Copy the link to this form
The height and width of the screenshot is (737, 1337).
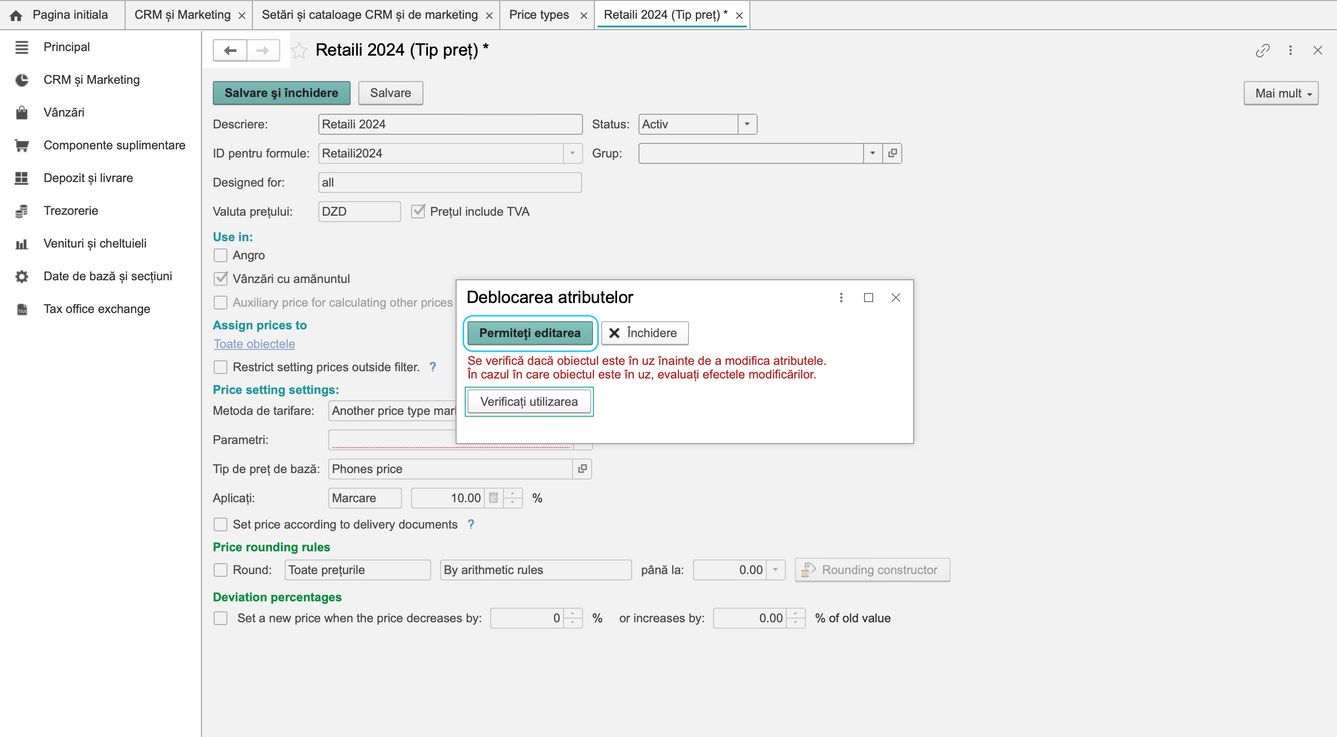pyautogui.click(x=1263, y=50)
